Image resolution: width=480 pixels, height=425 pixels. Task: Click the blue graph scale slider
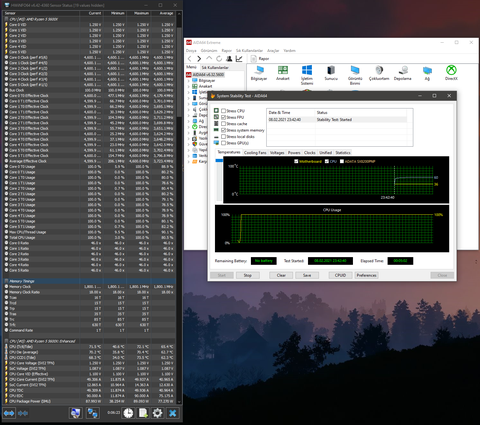(x=219, y=161)
